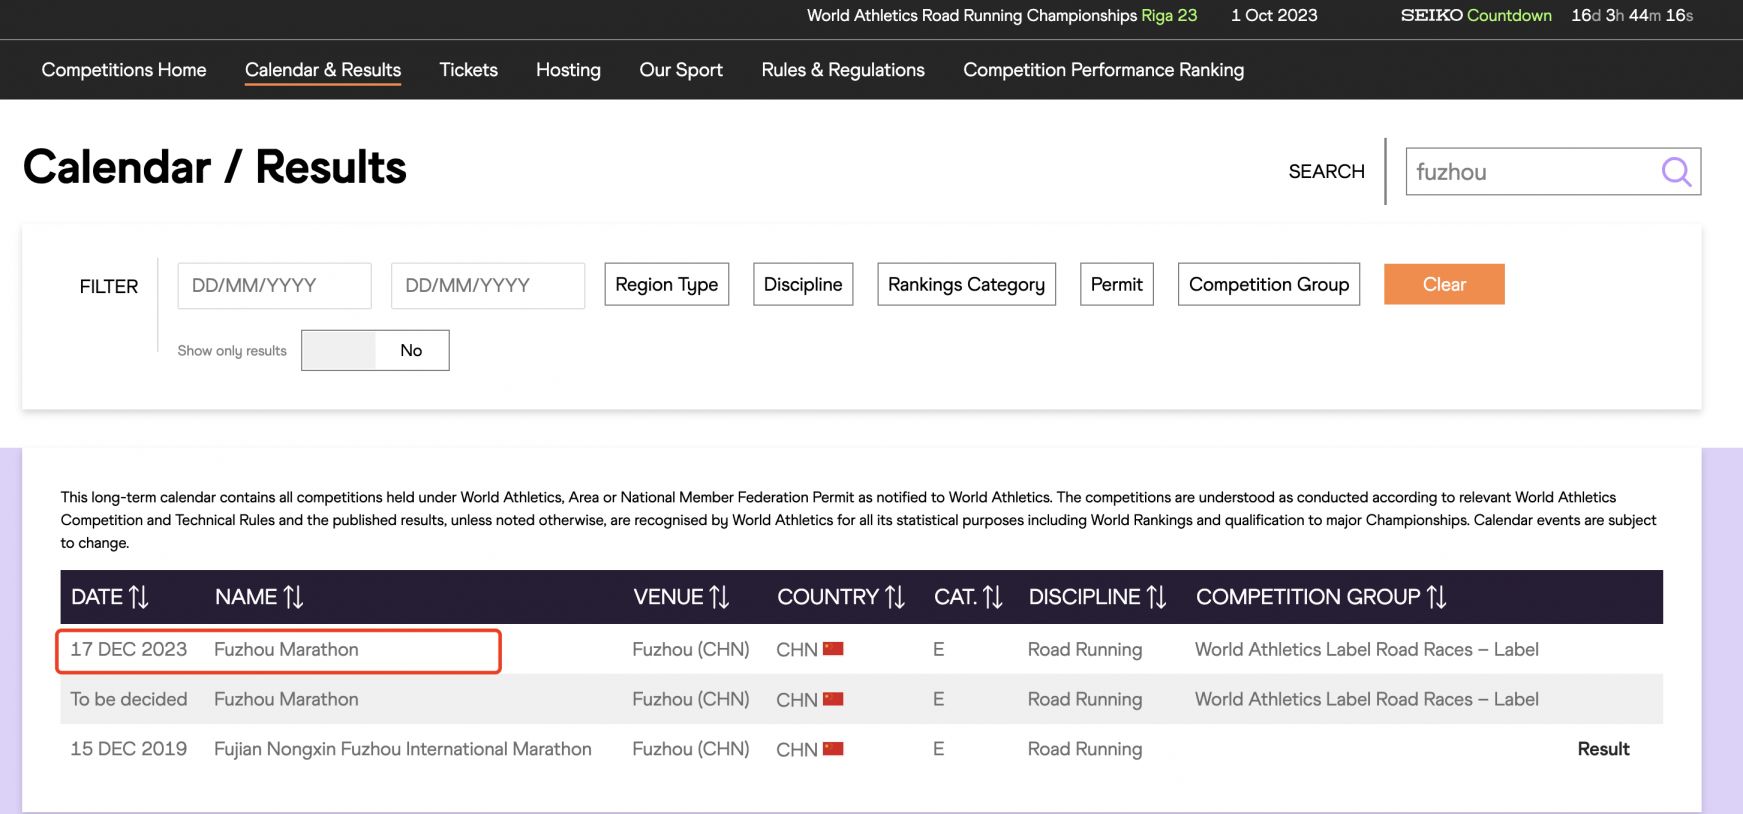1743x814 pixels.
Task: Open the Competition Group filter dropdown
Action: (1268, 285)
